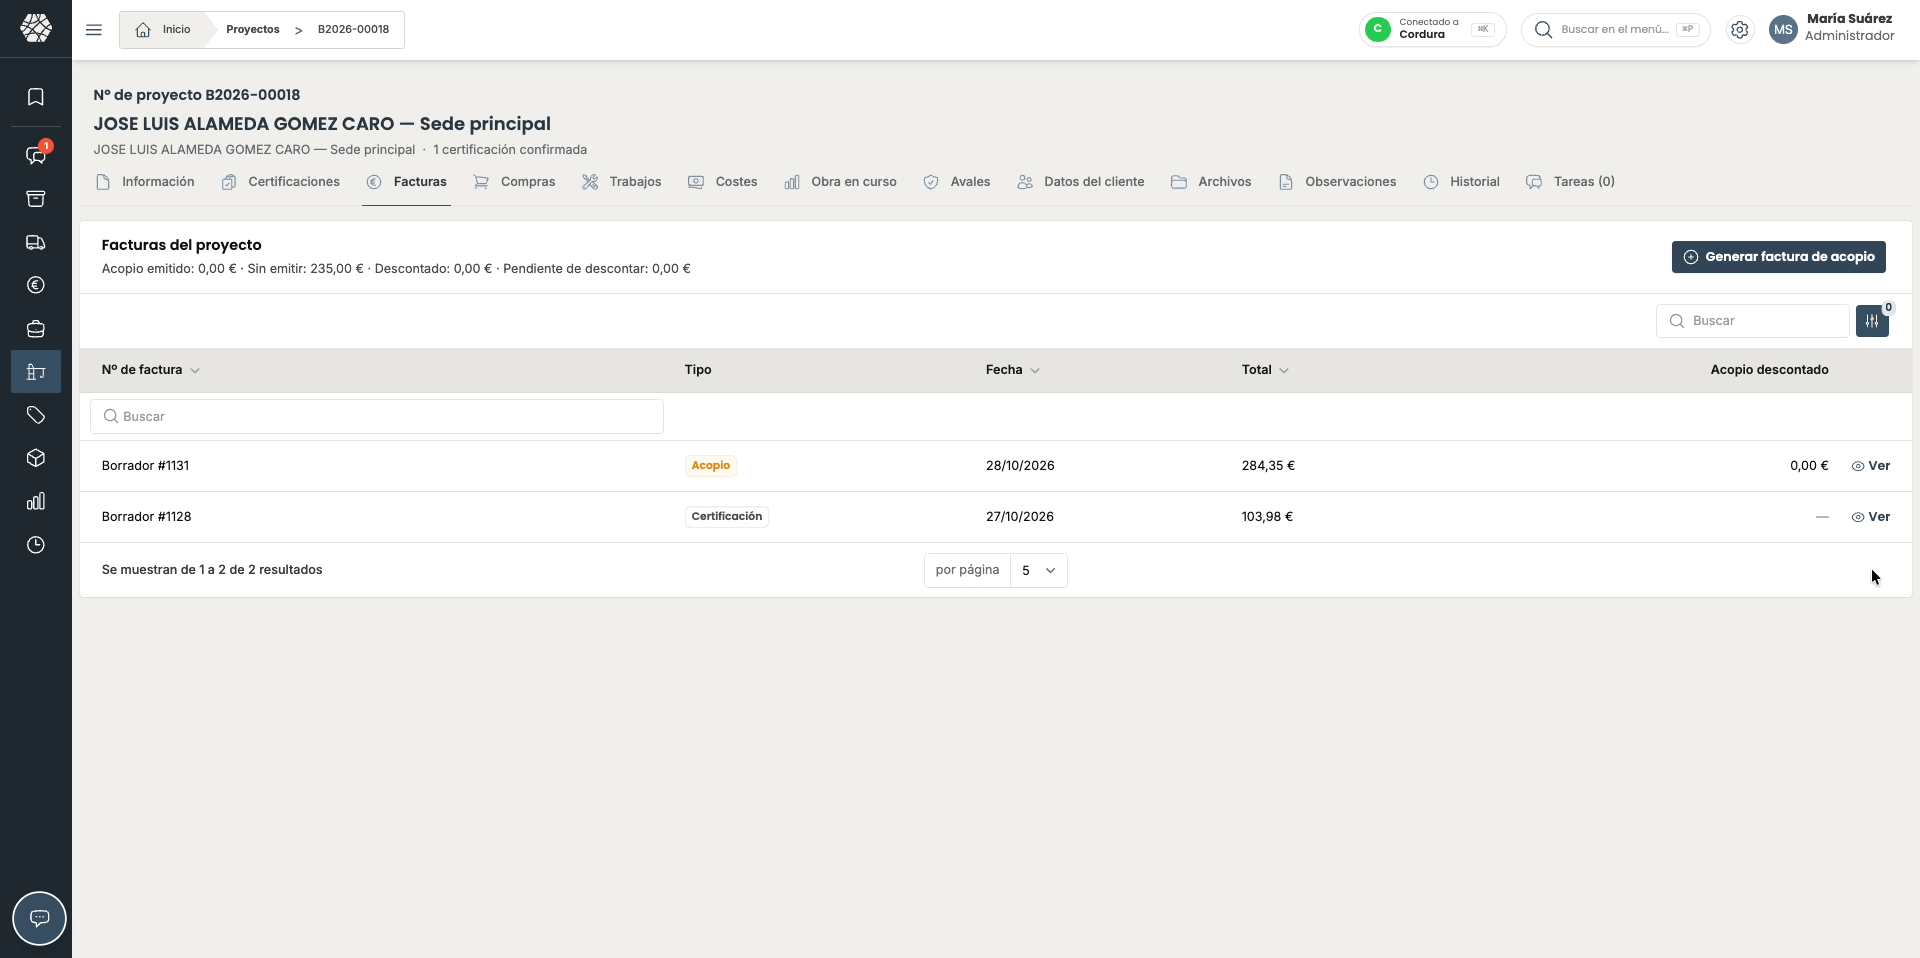Open María Suárez user avatar menu
1920x958 pixels.
(1783, 30)
